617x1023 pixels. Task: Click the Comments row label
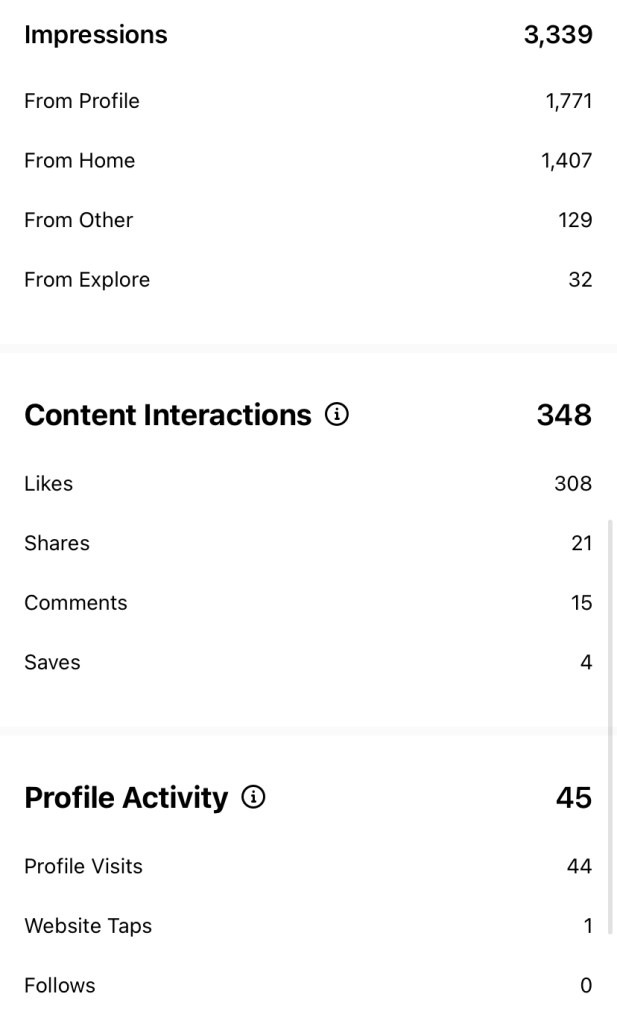tap(76, 603)
